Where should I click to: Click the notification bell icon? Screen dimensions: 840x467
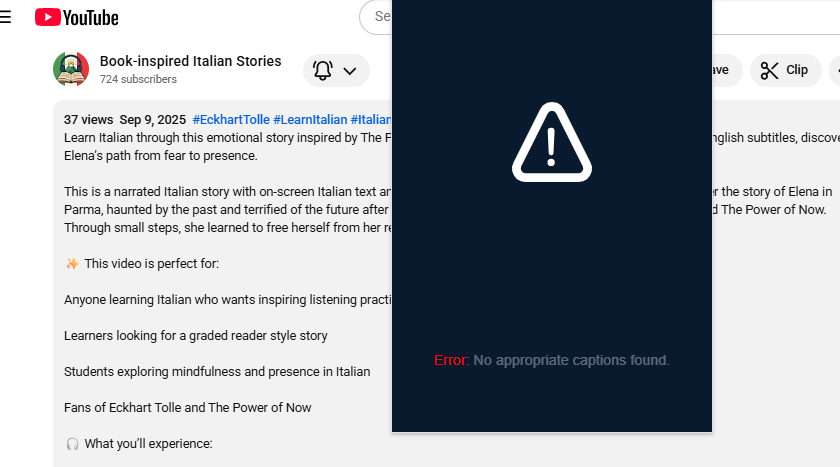pos(322,70)
